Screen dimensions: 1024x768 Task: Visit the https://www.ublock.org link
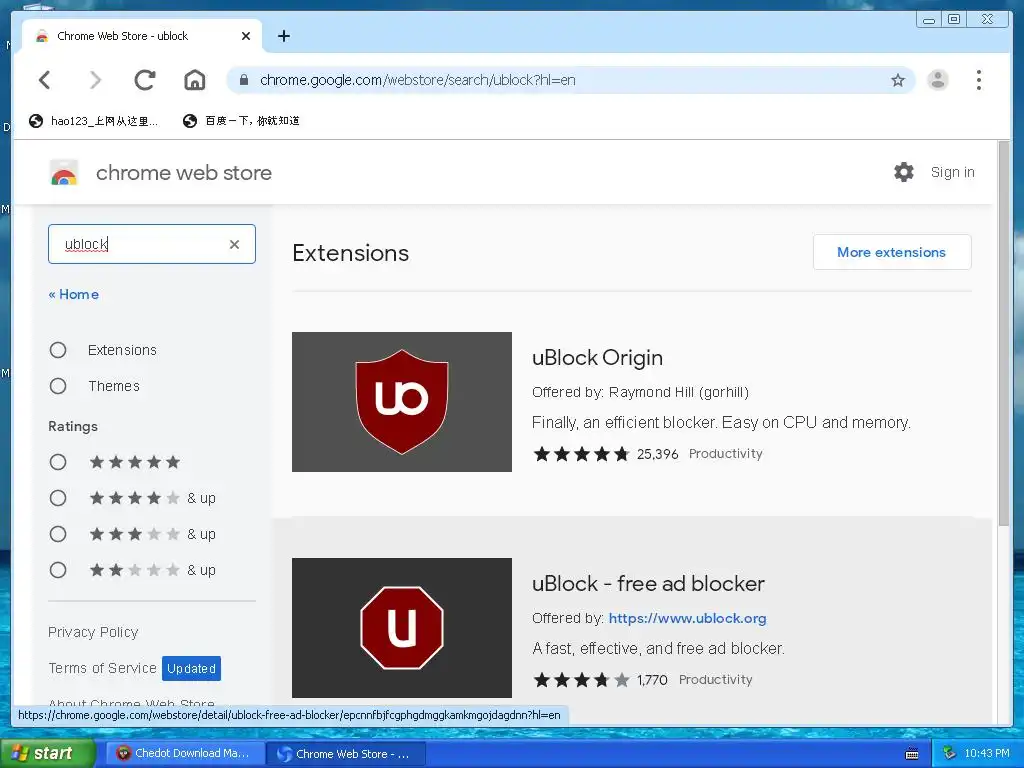pos(687,618)
